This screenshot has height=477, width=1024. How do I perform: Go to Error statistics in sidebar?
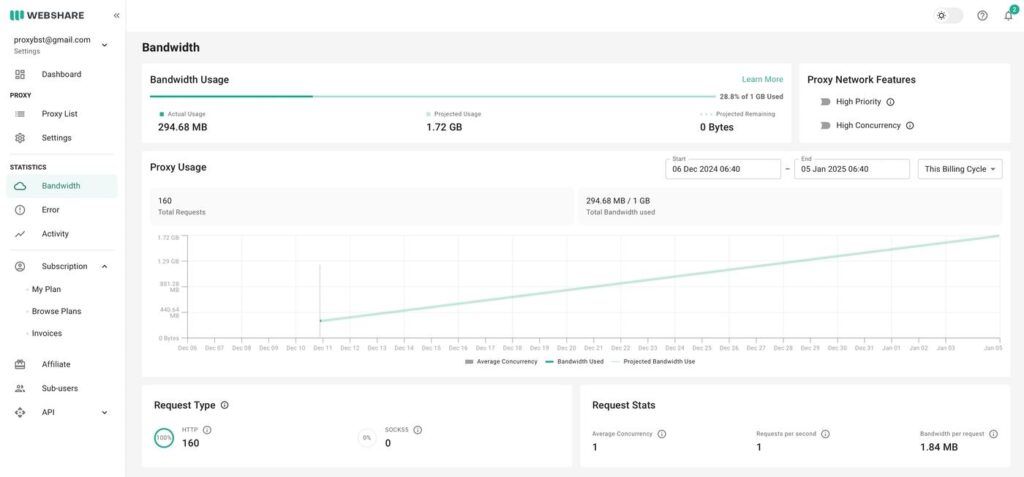pyautogui.click(x=50, y=210)
